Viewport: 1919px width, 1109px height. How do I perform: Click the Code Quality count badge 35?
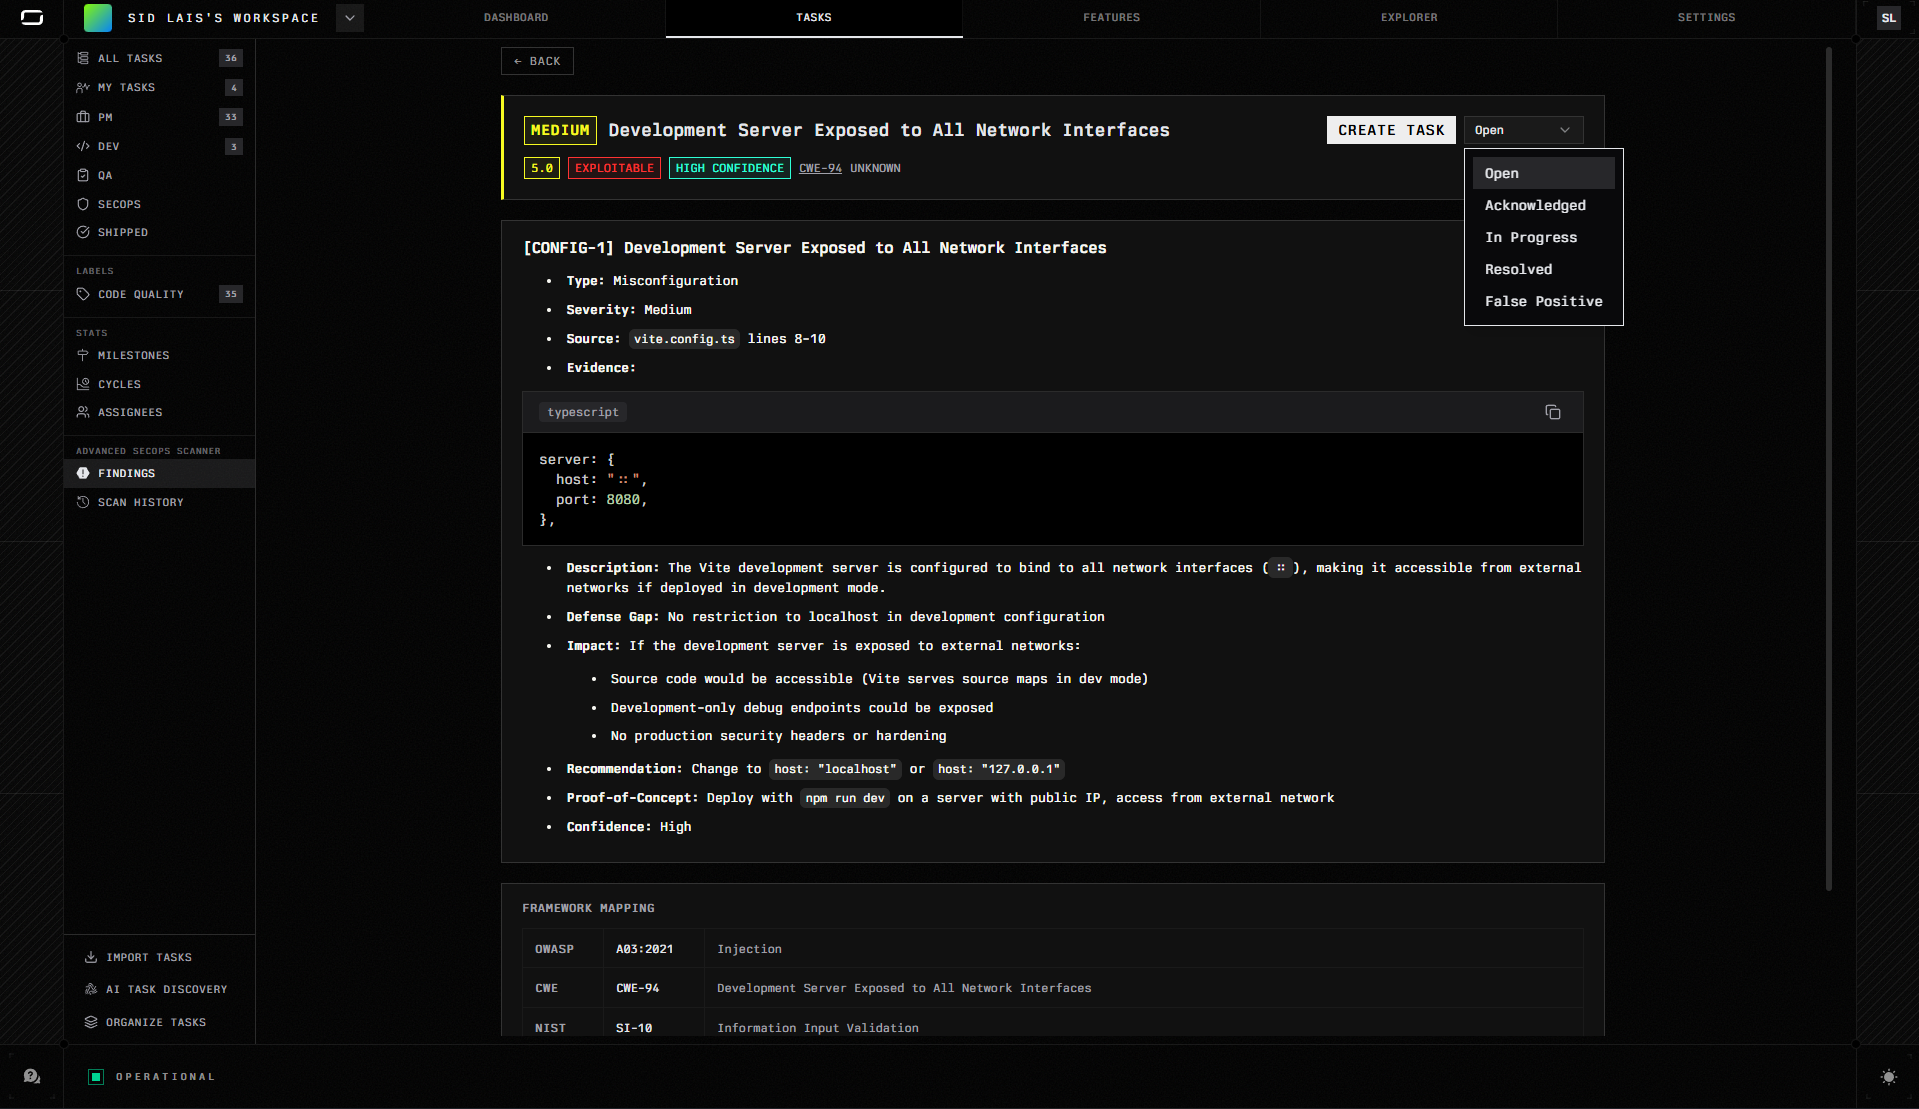(x=231, y=294)
